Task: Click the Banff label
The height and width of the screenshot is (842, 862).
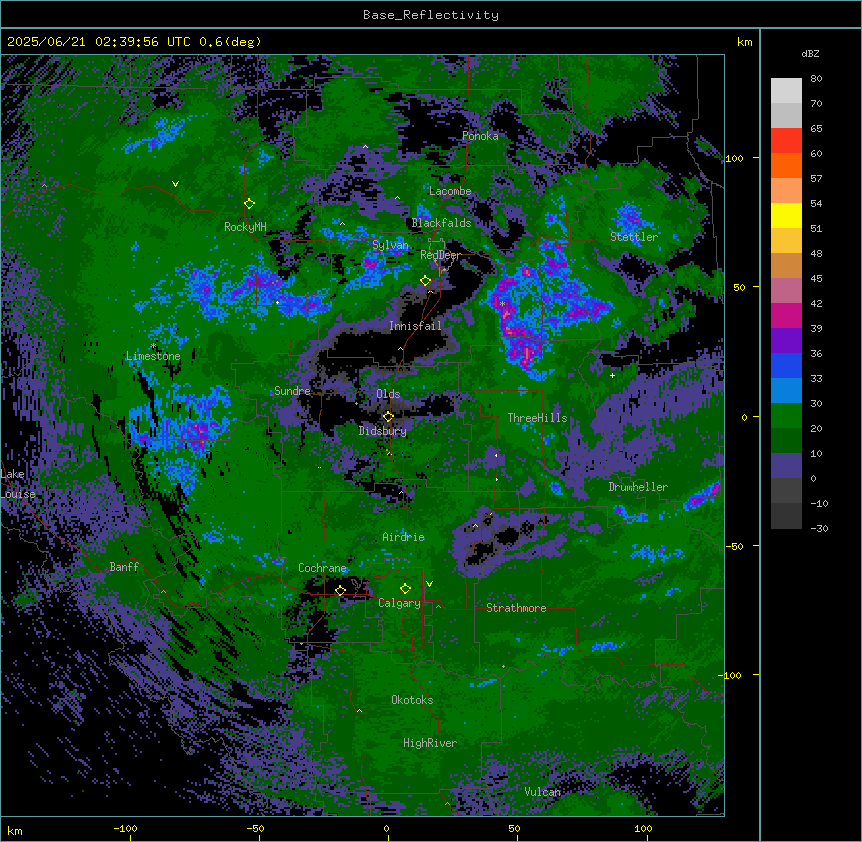Action: point(124,567)
